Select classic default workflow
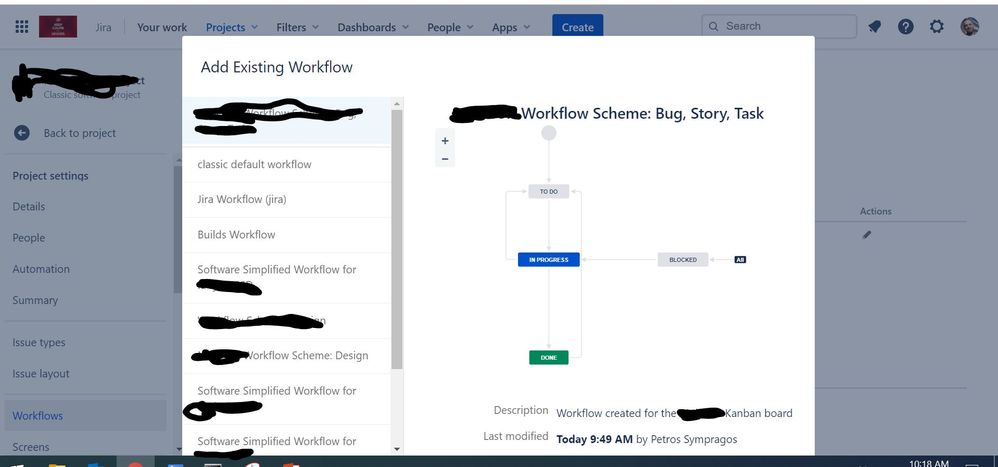The height and width of the screenshot is (467, 998). coord(286,164)
